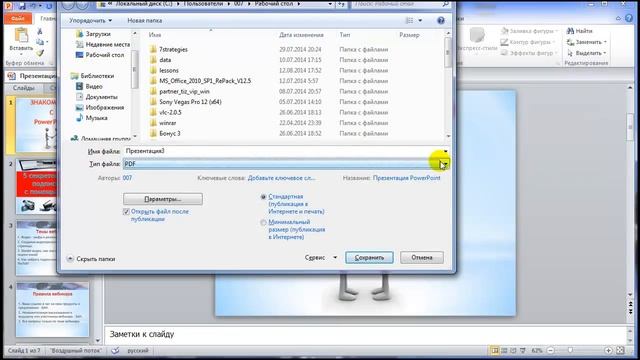This screenshot has width=640, height=360.
Task: Minimize the ribbon with the caret icon
Action: [618, 18]
